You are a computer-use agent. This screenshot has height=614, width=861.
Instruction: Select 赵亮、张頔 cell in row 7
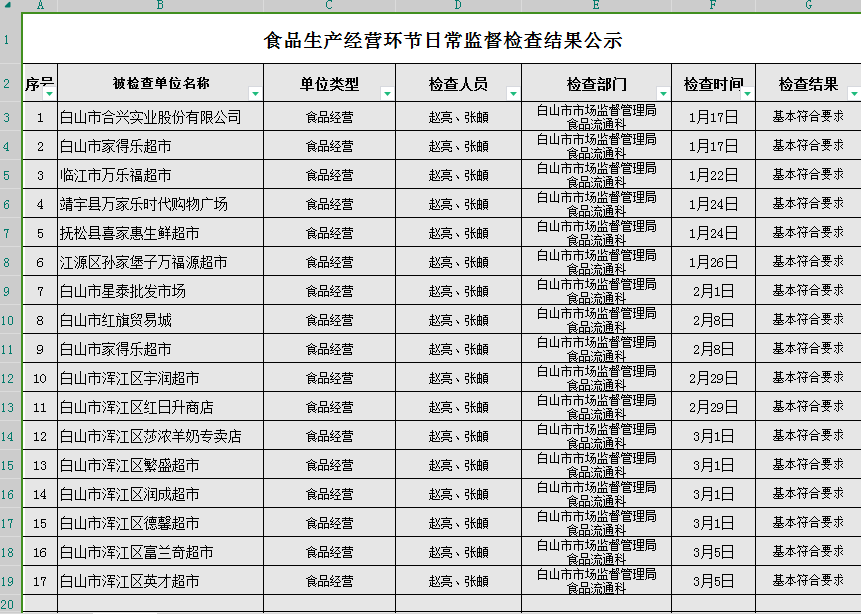pyautogui.click(x=459, y=233)
